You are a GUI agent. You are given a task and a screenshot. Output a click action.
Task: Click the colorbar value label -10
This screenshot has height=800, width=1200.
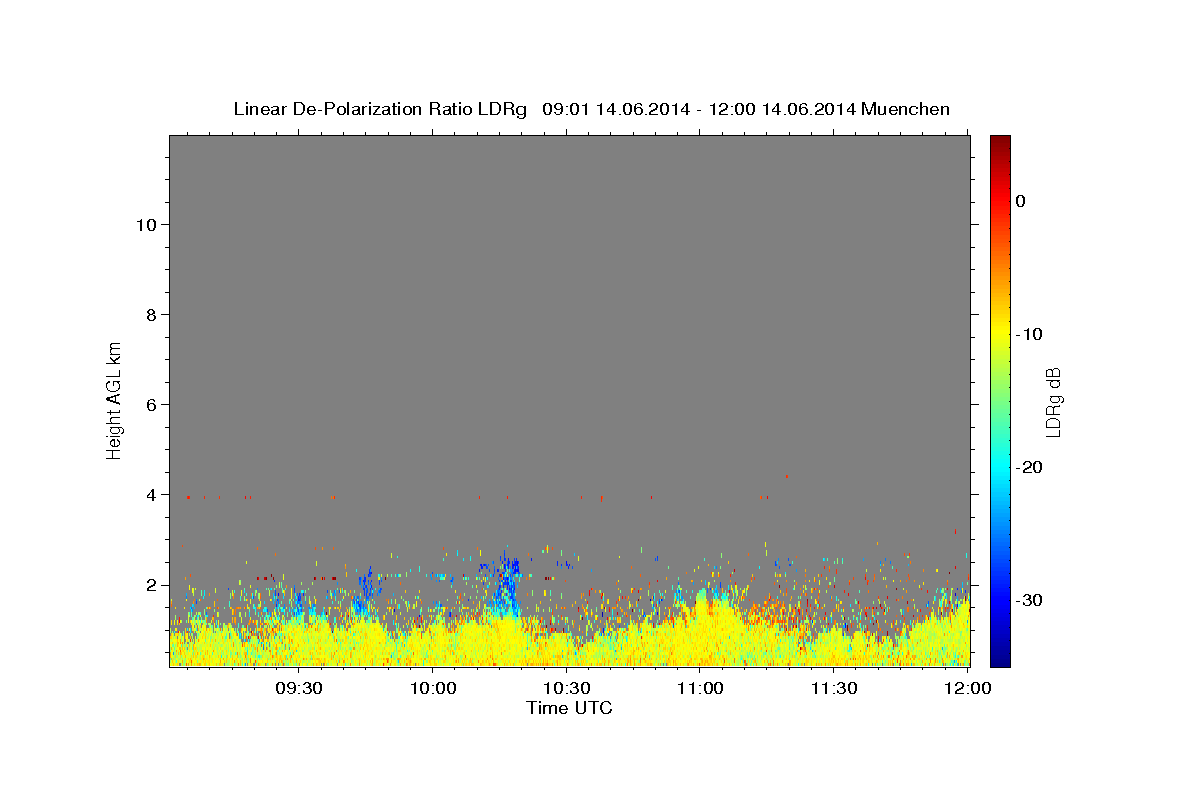pos(1030,334)
